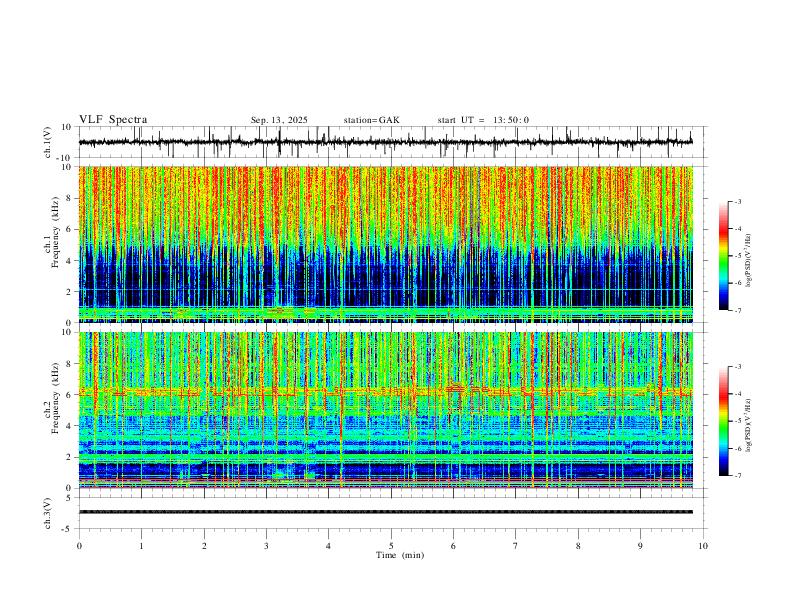The image size is (792, 612).
Task: Click the time axis tick label '10'
Action: [x=703, y=546]
